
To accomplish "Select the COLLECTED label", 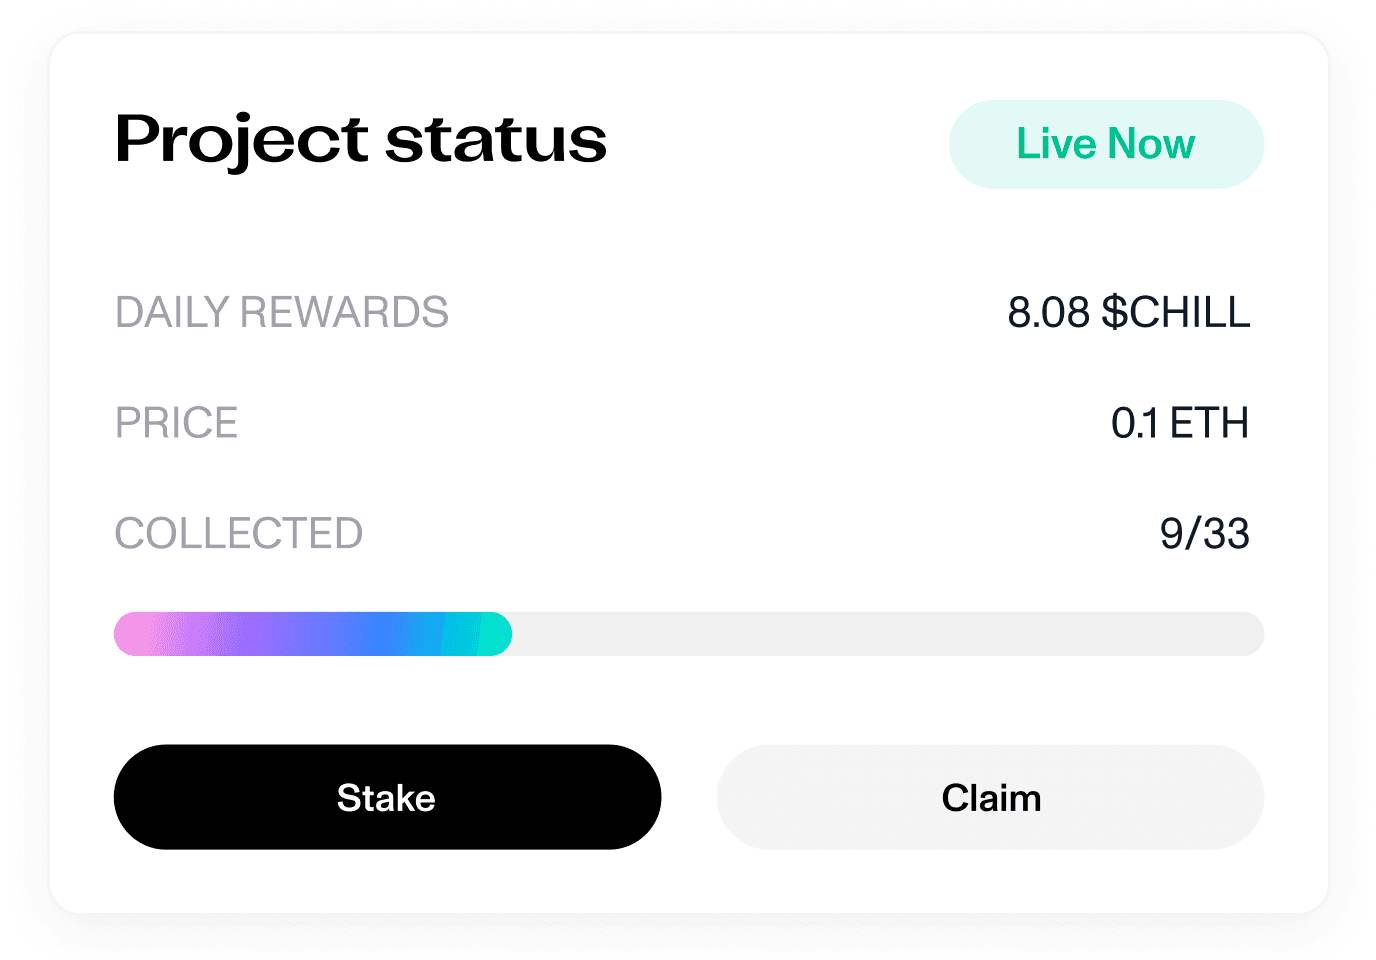I will (239, 533).
